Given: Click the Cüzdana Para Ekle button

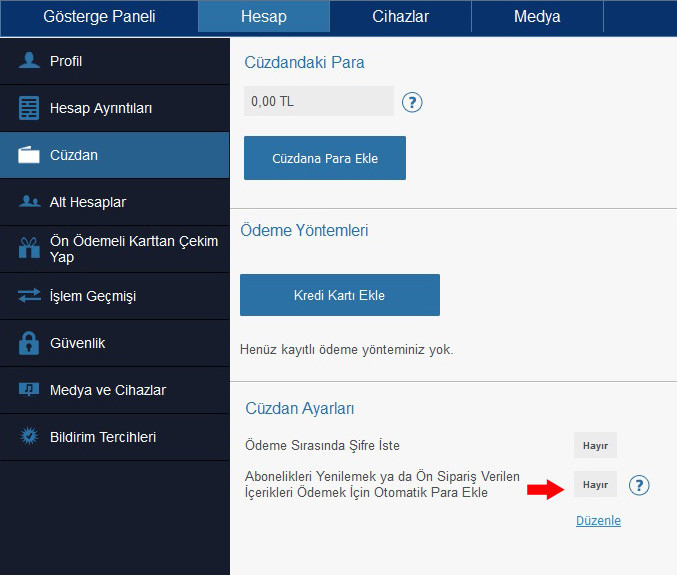Looking at the screenshot, I should [x=325, y=158].
